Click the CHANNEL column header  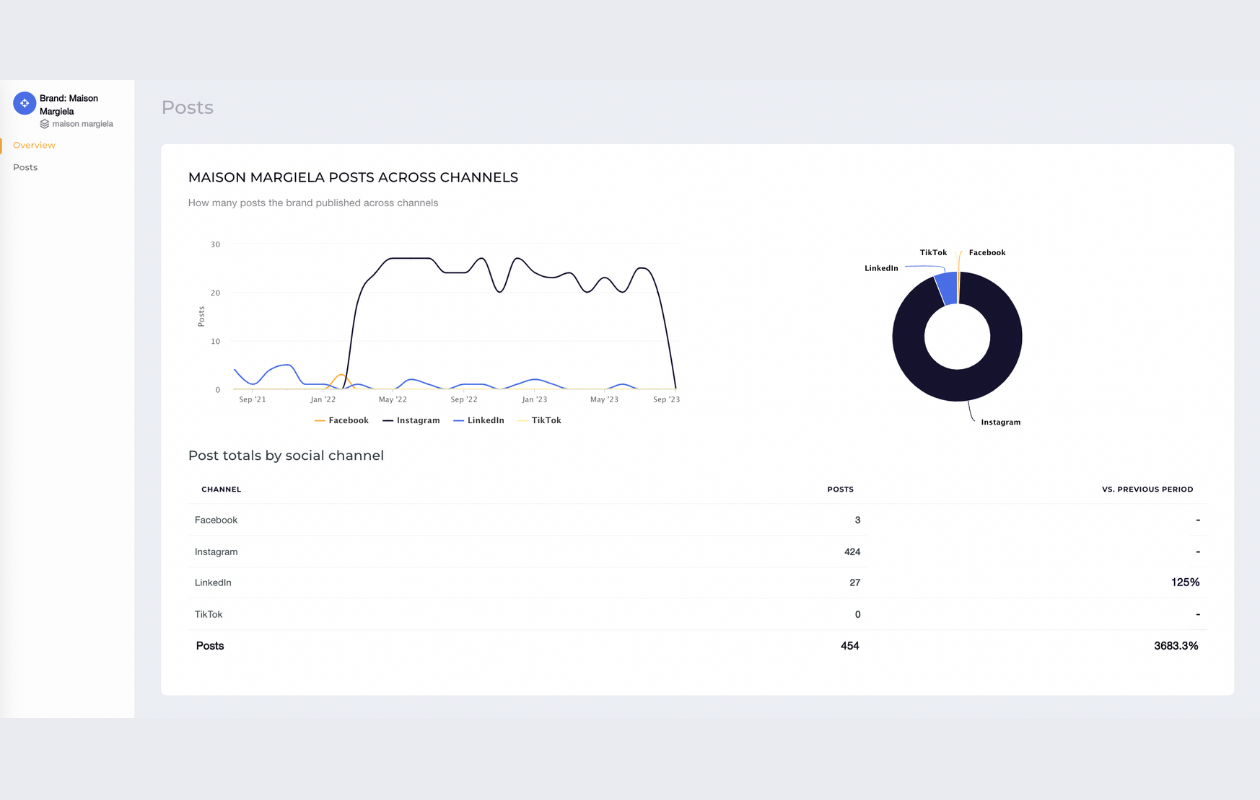click(221, 489)
